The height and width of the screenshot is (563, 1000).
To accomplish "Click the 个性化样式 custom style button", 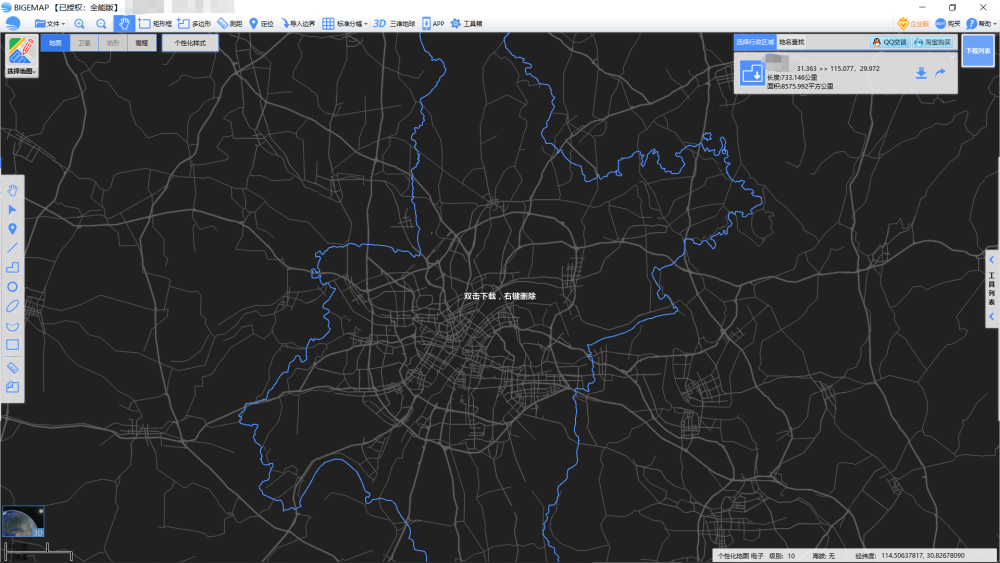I will (190, 43).
